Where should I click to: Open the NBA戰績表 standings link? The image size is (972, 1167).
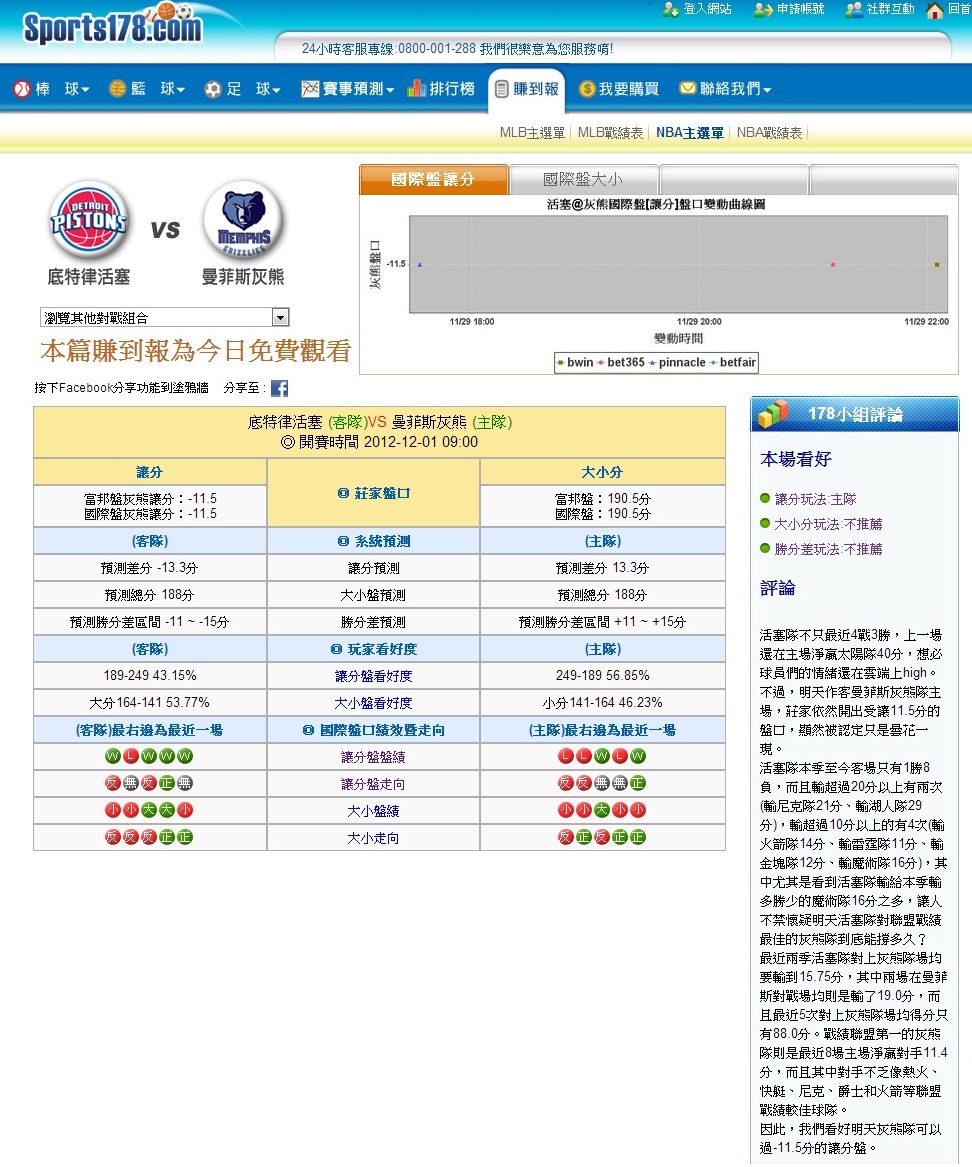770,133
